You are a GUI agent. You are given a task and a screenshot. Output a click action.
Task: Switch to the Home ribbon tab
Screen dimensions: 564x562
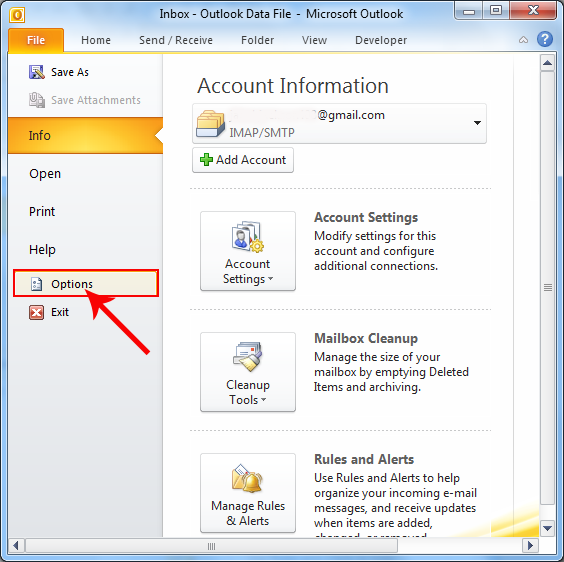coord(96,40)
